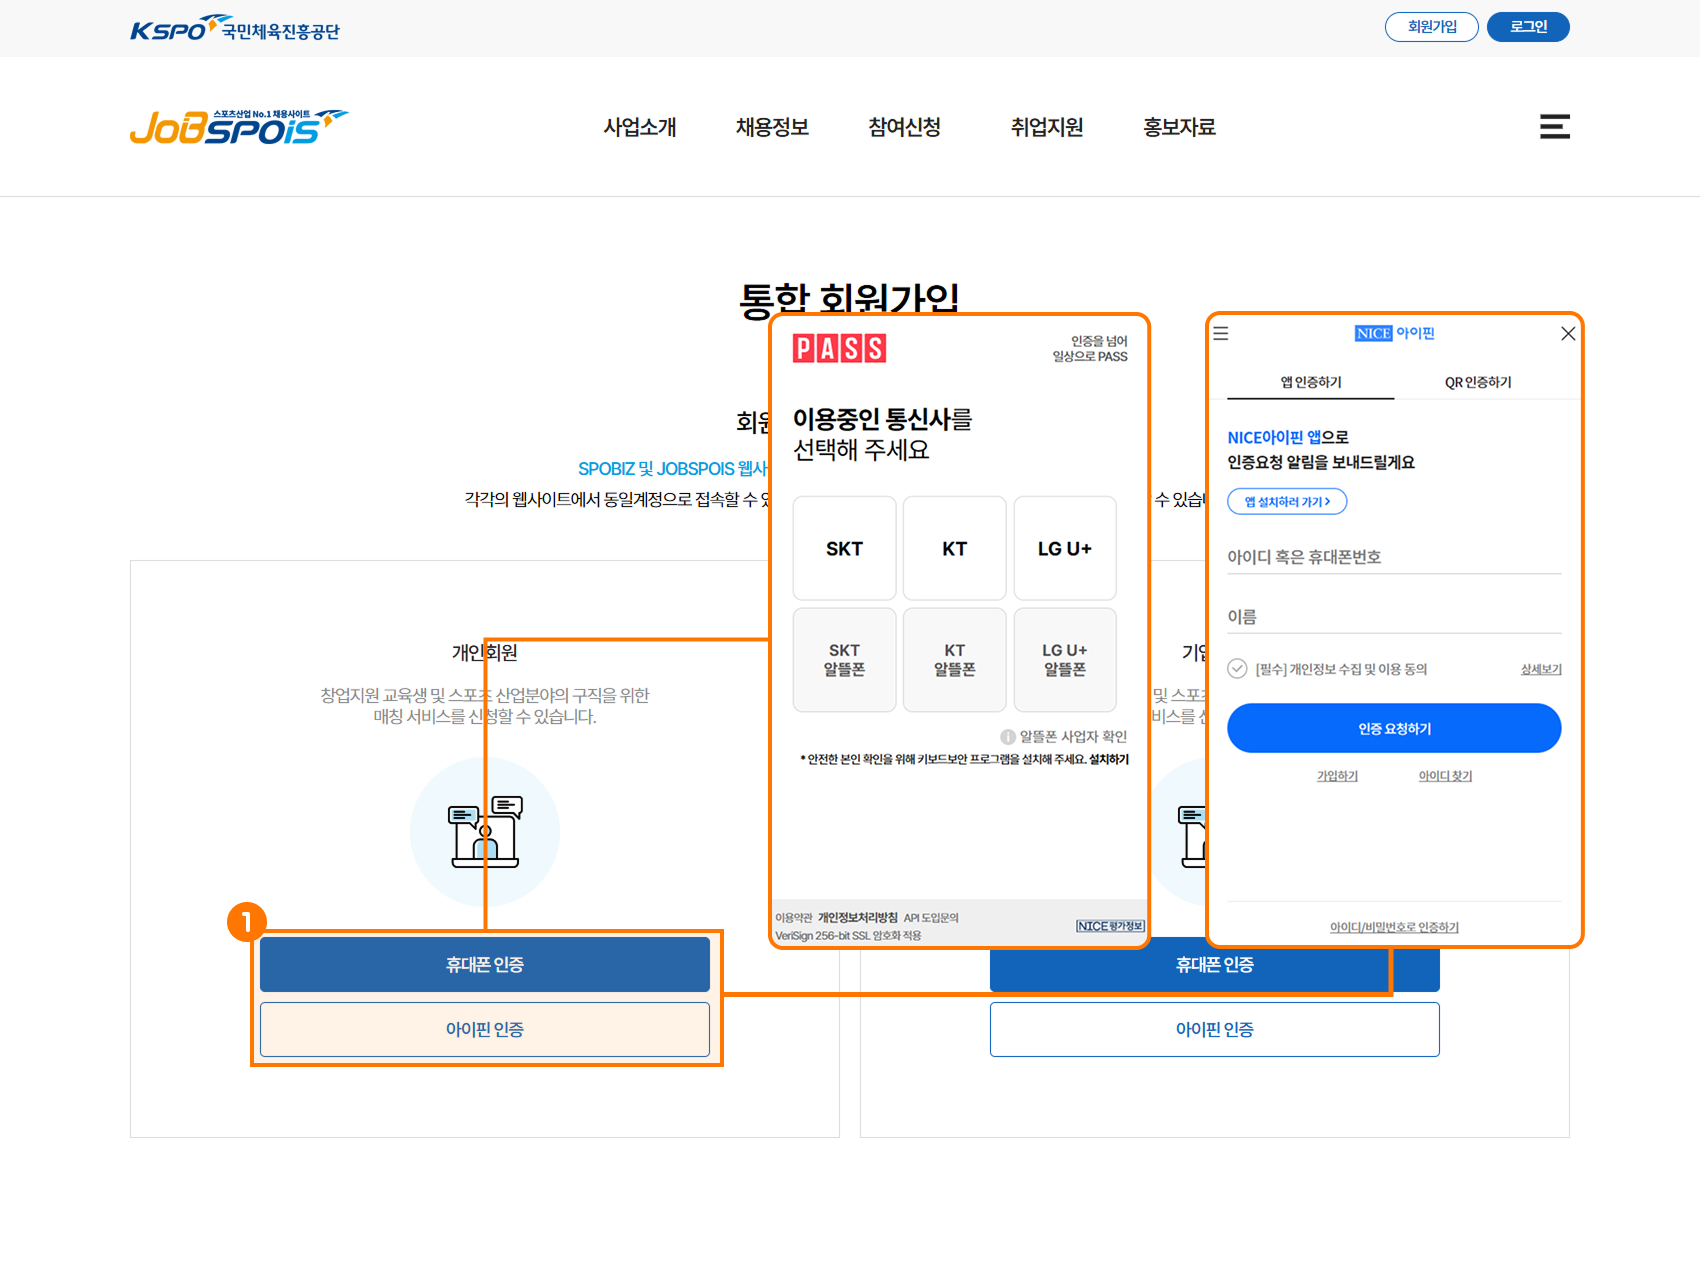Check the 개인정보 수집 및 이용 동의 box
This screenshot has width=1700, height=1261.
1237,669
